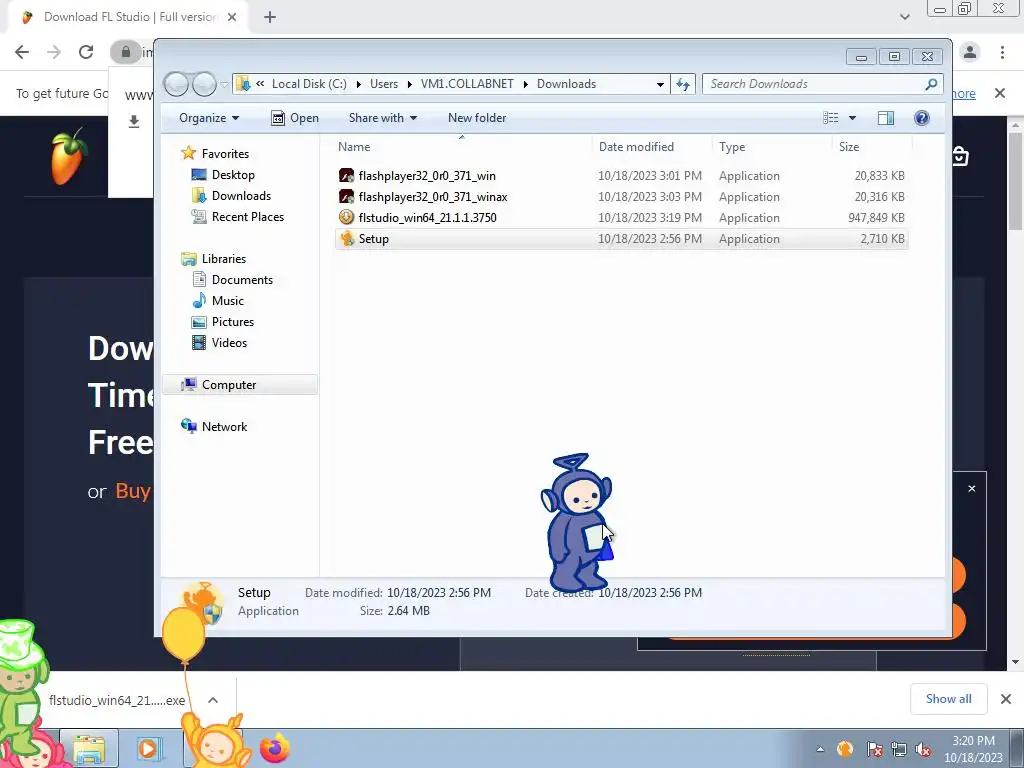The width and height of the screenshot is (1024, 768).
Task: Close the Chrome downloads bar
Action: point(1006,699)
